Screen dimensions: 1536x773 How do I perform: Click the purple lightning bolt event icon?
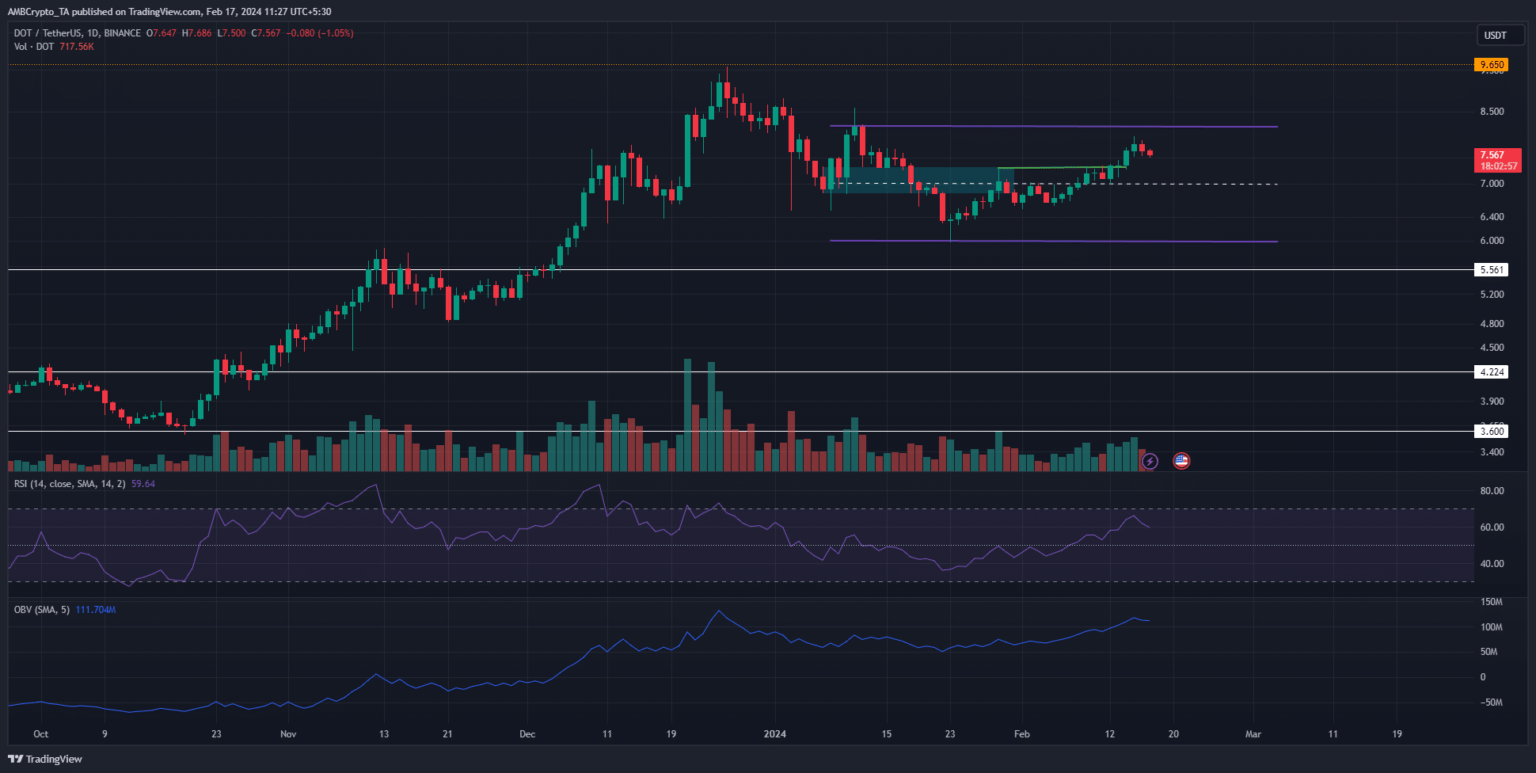pyautogui.click(x=1150, y=461)
